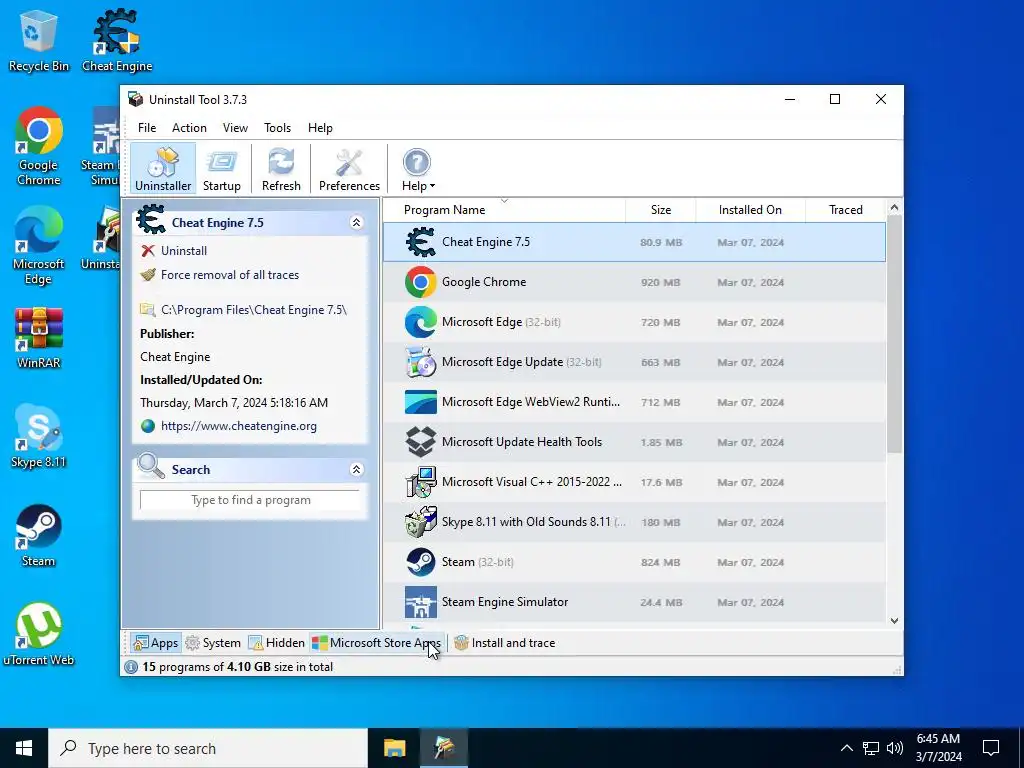Click the Cheat Engine logo in details panel

tap(151, 219)
